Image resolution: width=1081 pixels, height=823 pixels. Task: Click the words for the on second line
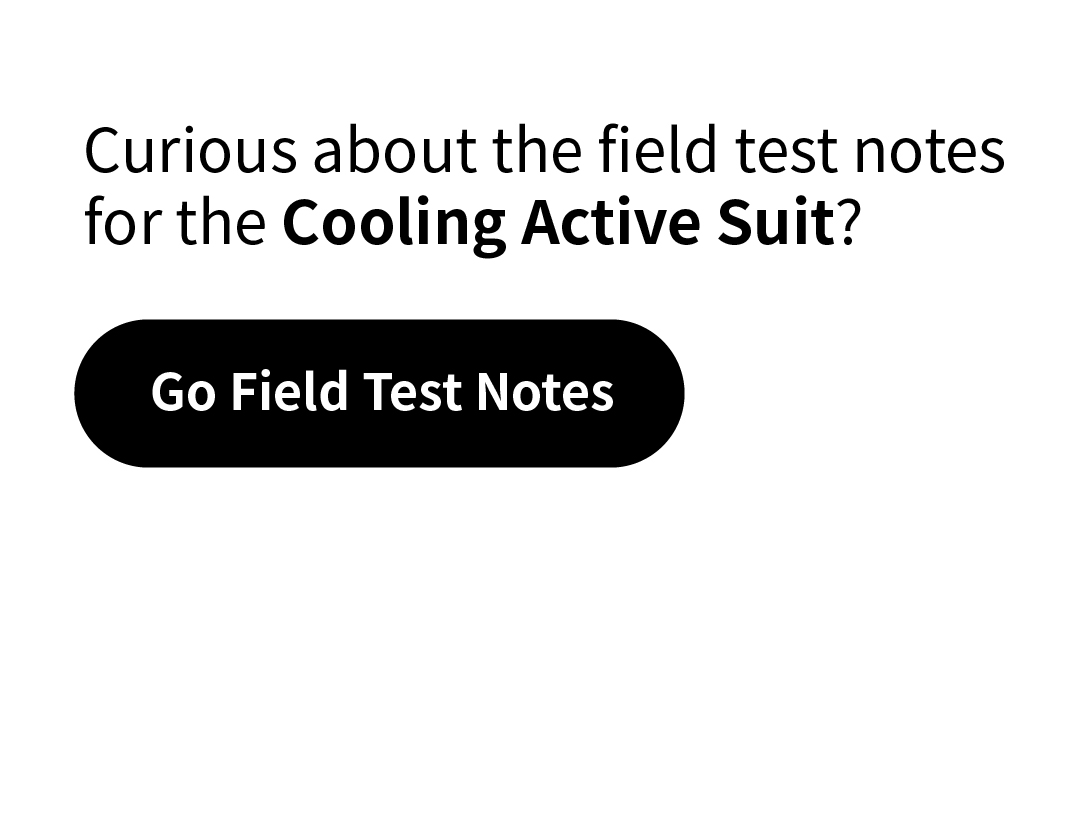(175, 221)
